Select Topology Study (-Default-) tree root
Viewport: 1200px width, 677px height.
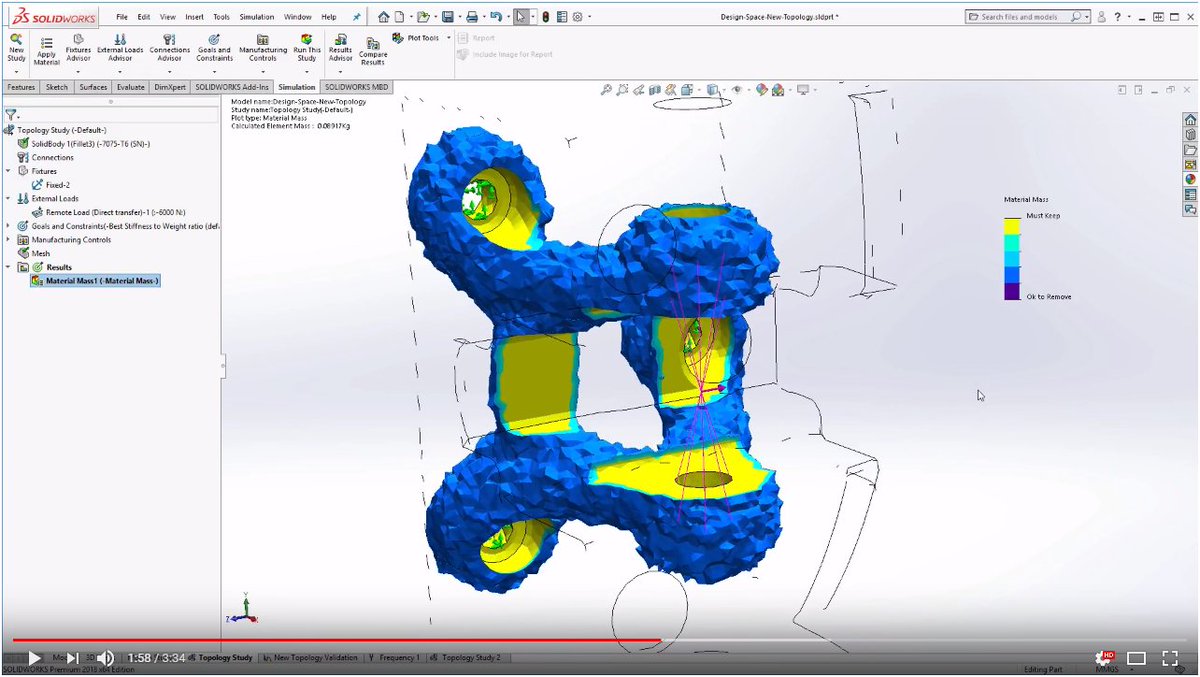coord(55,130)
